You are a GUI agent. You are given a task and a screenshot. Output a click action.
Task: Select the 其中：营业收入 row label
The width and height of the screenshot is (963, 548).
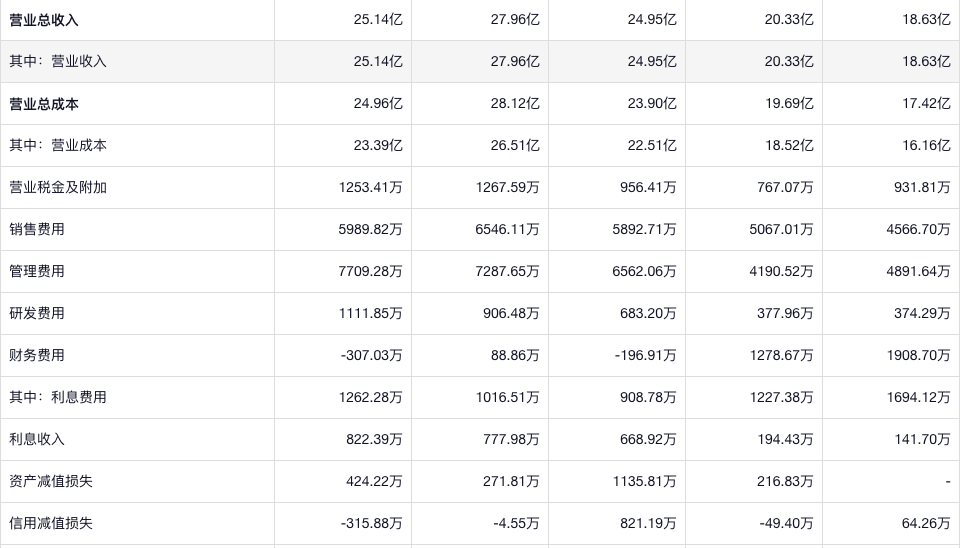coord(58,61)
